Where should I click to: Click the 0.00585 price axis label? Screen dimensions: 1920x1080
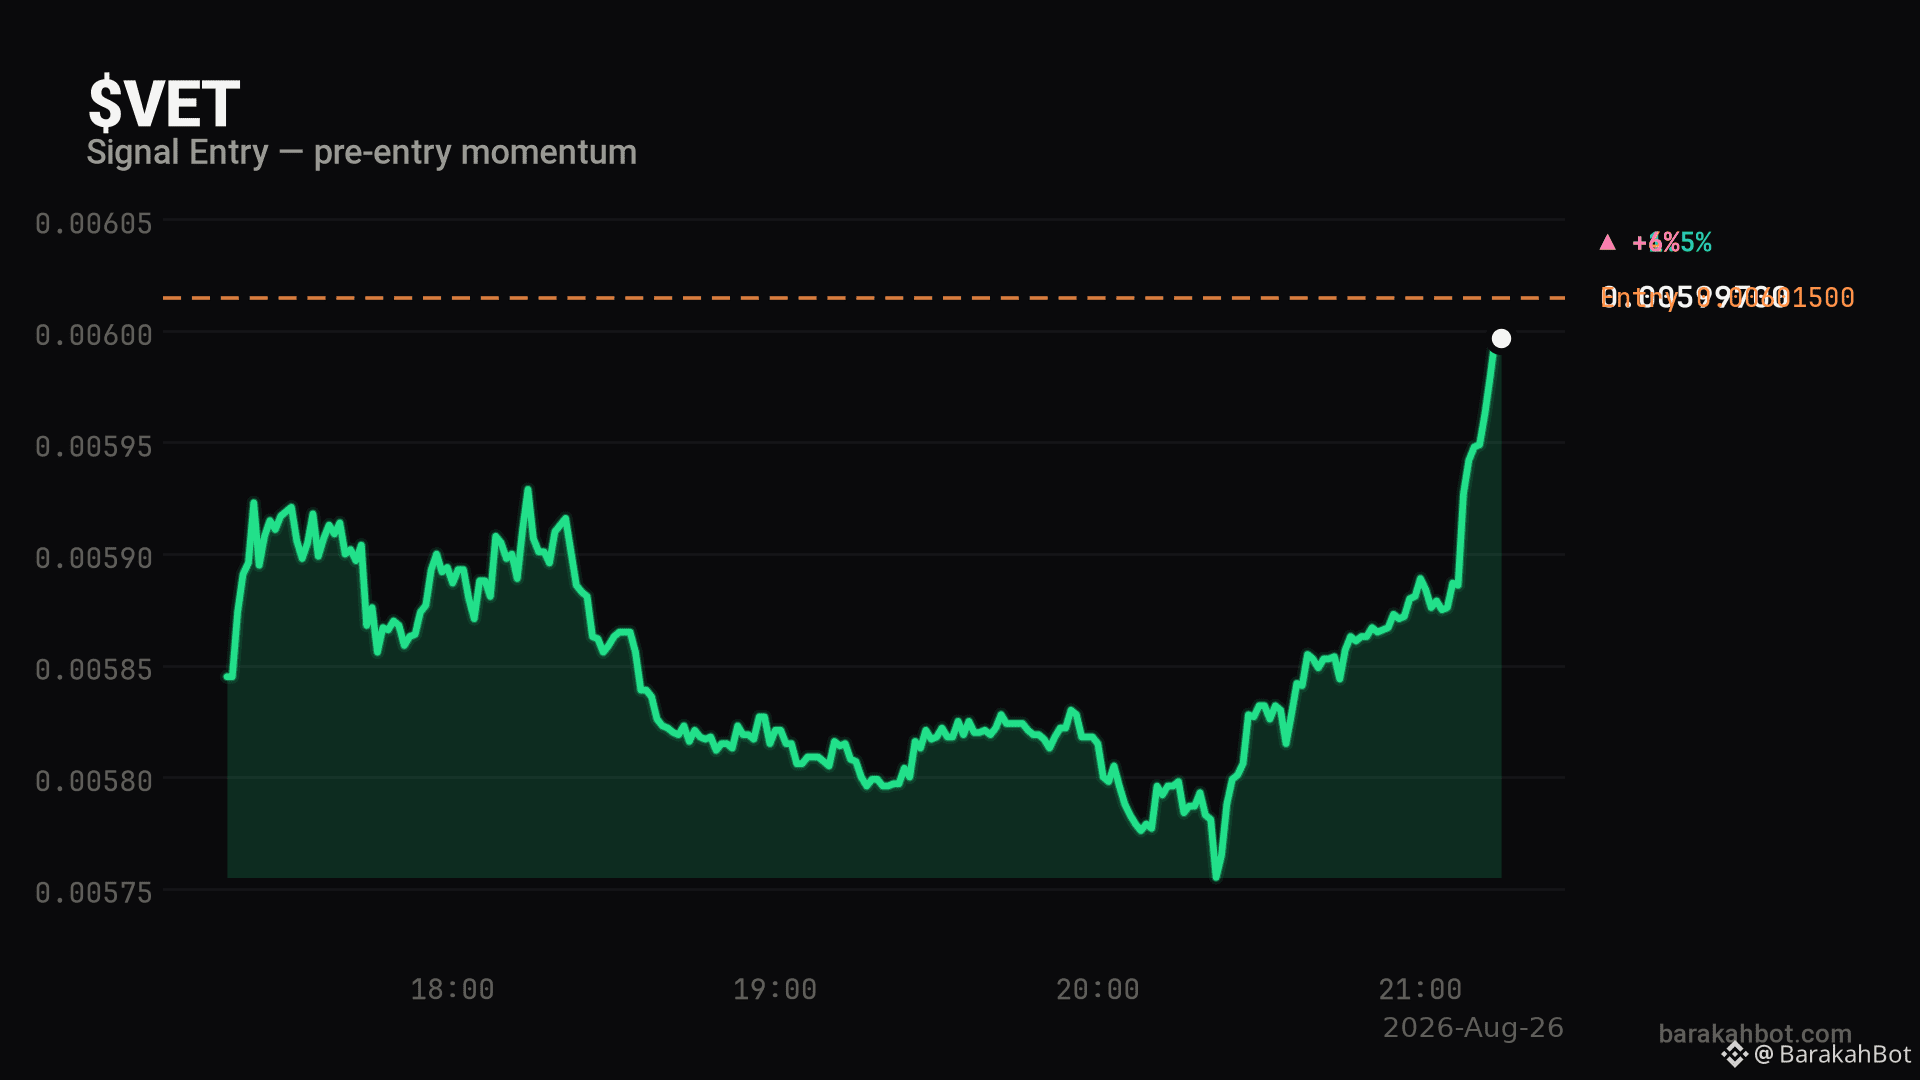[94, 669]
